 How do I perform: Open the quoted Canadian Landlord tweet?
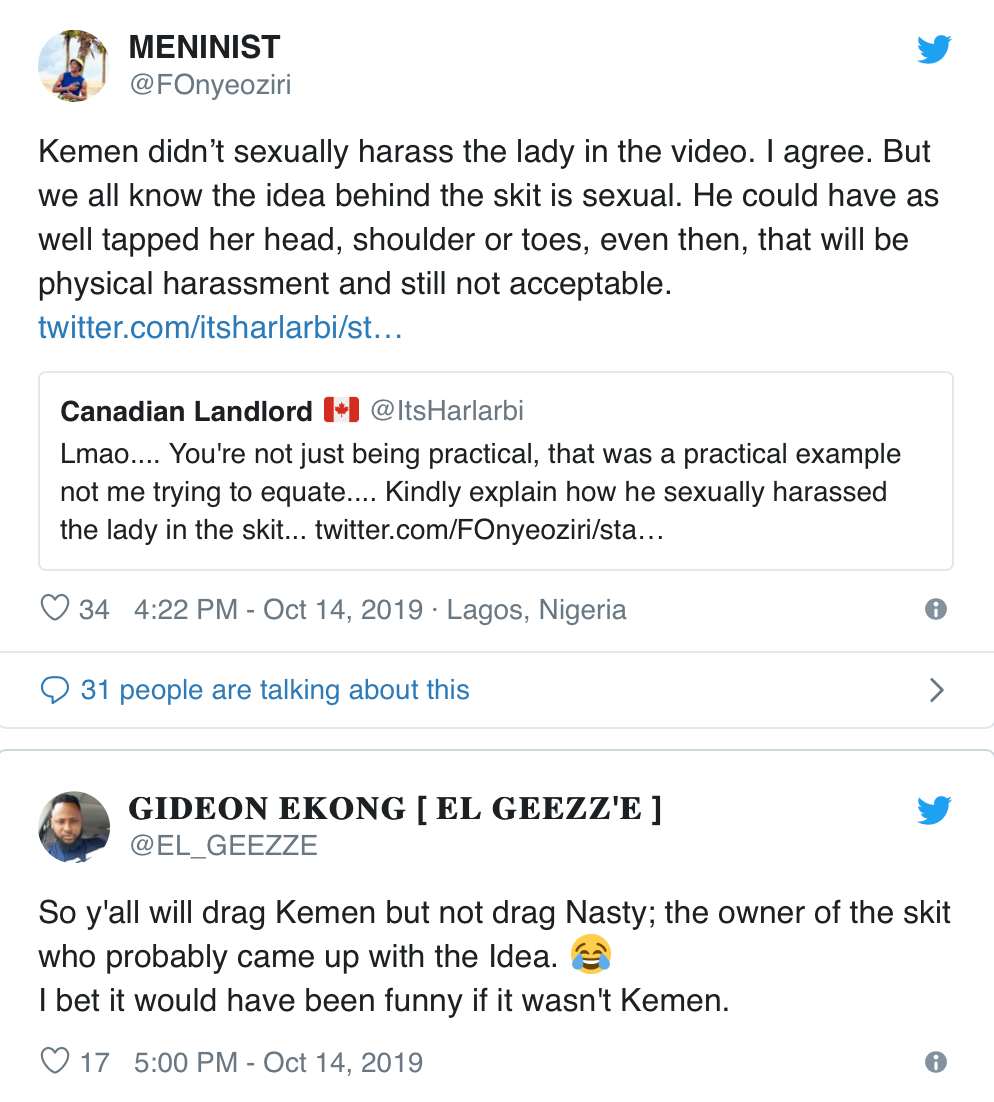(495, 470)
